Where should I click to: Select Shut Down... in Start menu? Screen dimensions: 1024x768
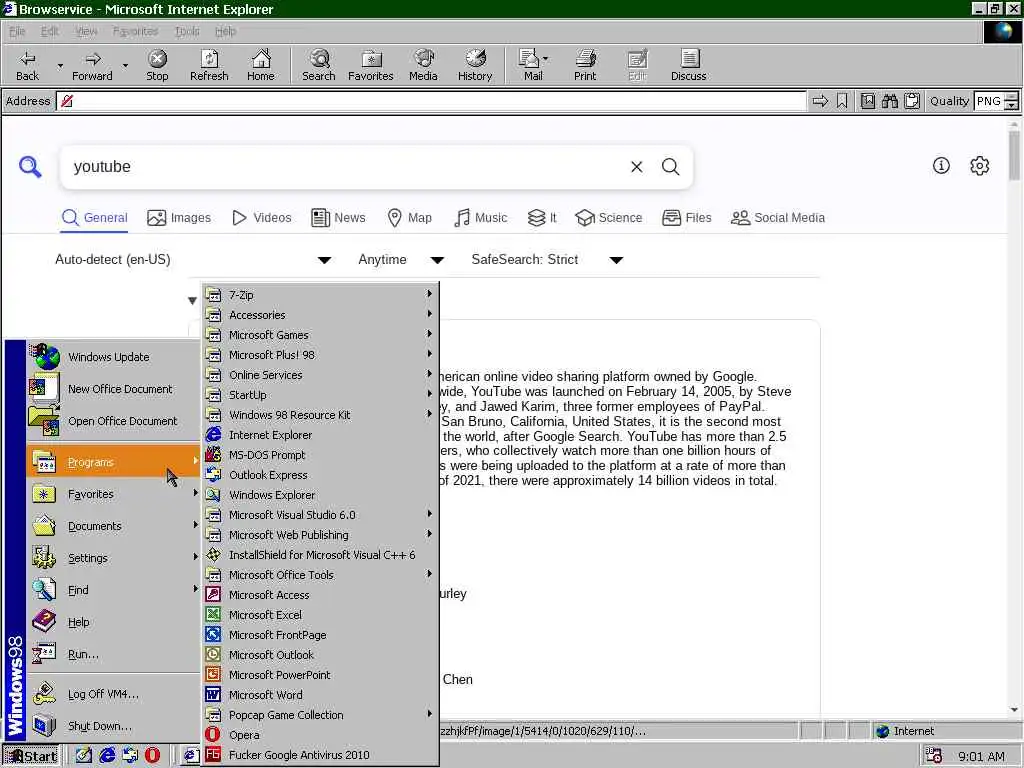[x=114, y=726]
